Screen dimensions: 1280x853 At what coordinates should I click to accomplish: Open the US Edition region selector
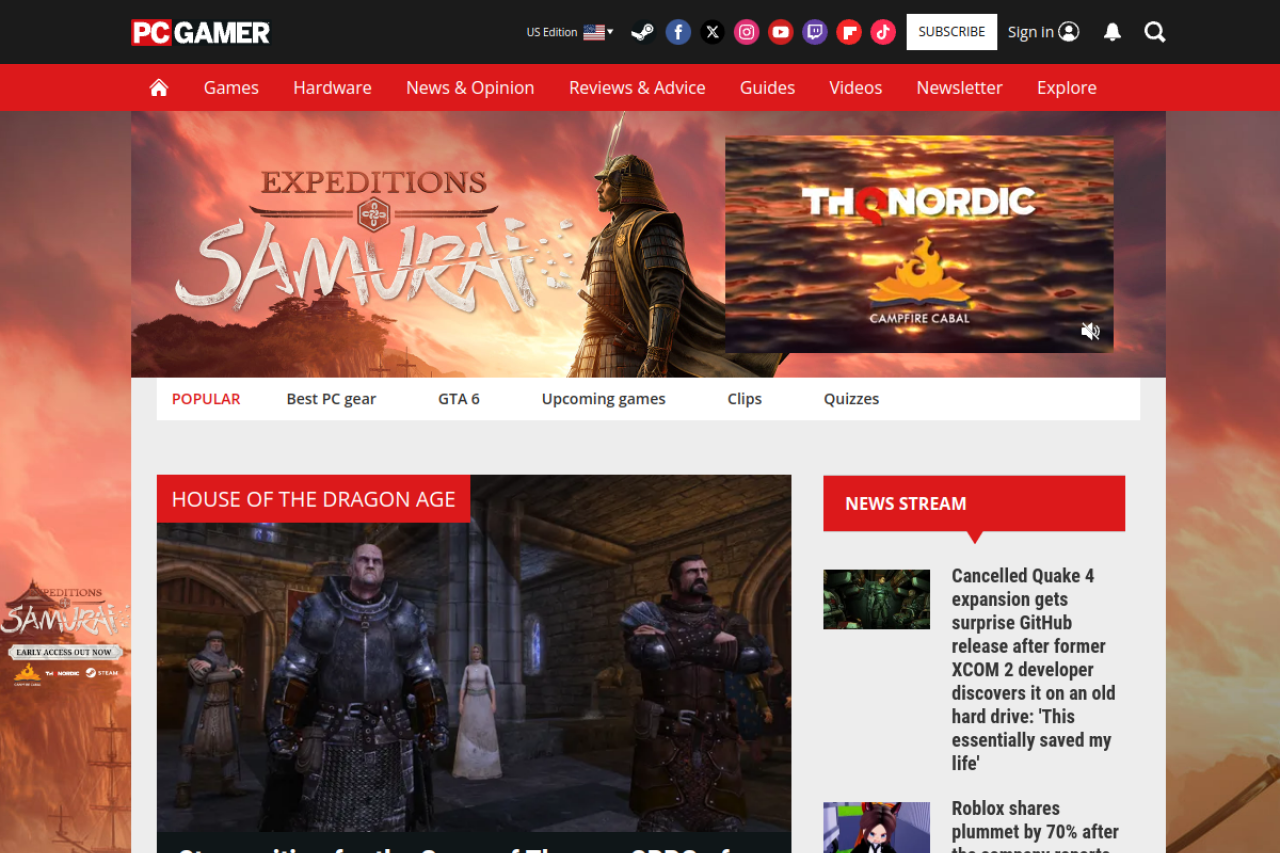pos(570,32)
